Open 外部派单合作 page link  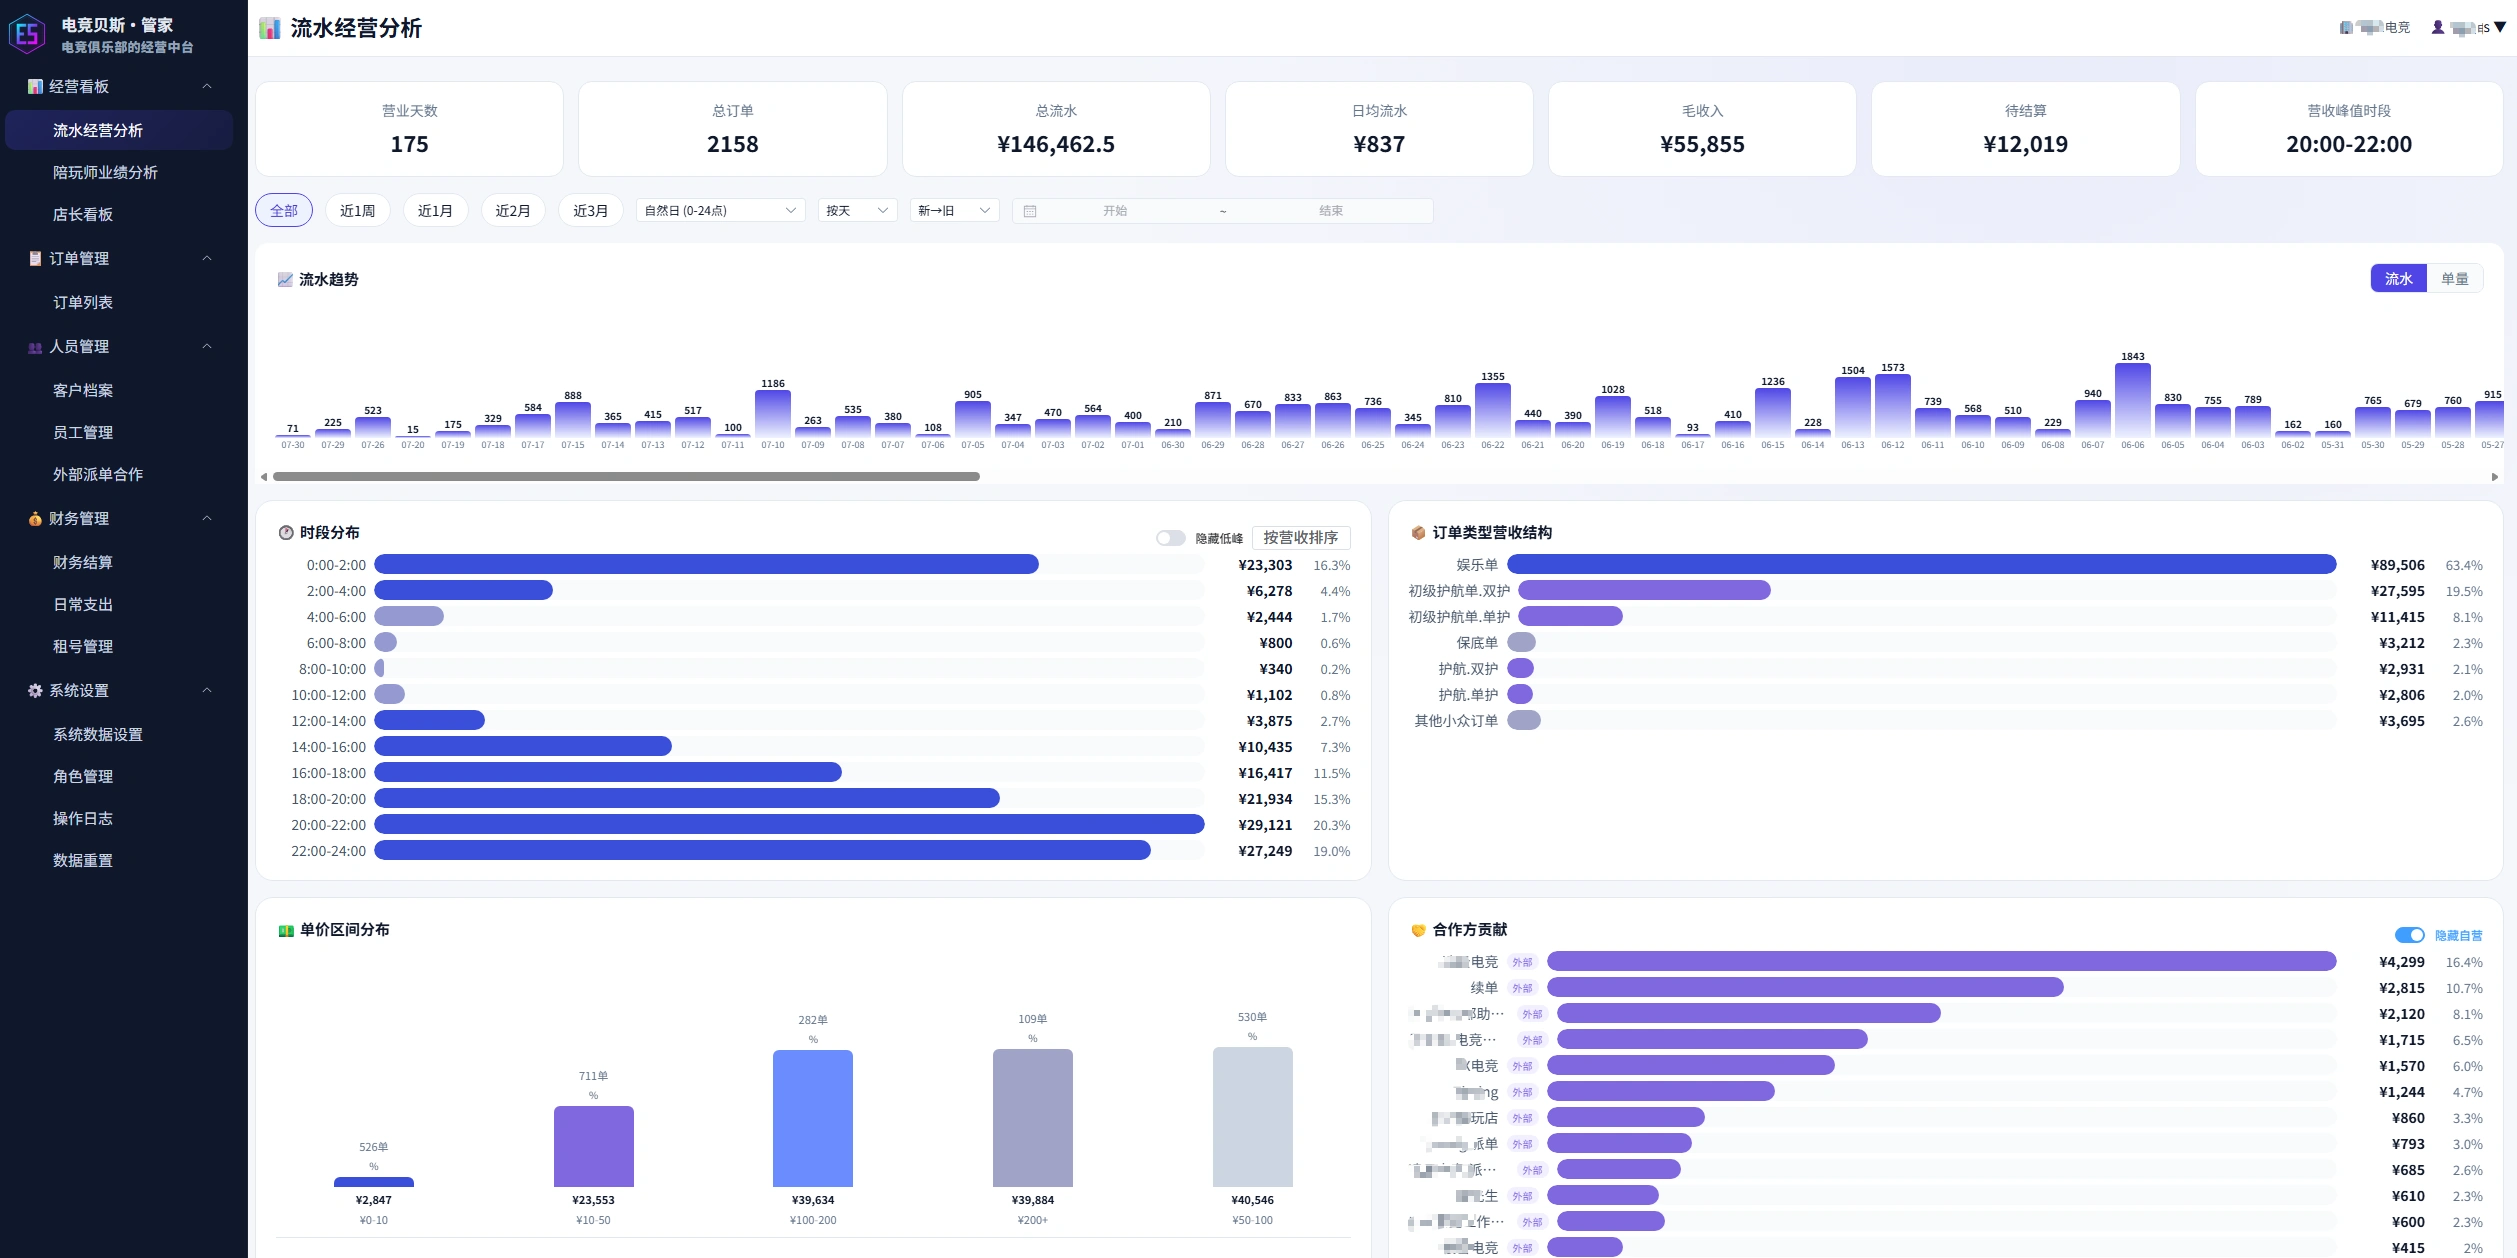point(119,475)
